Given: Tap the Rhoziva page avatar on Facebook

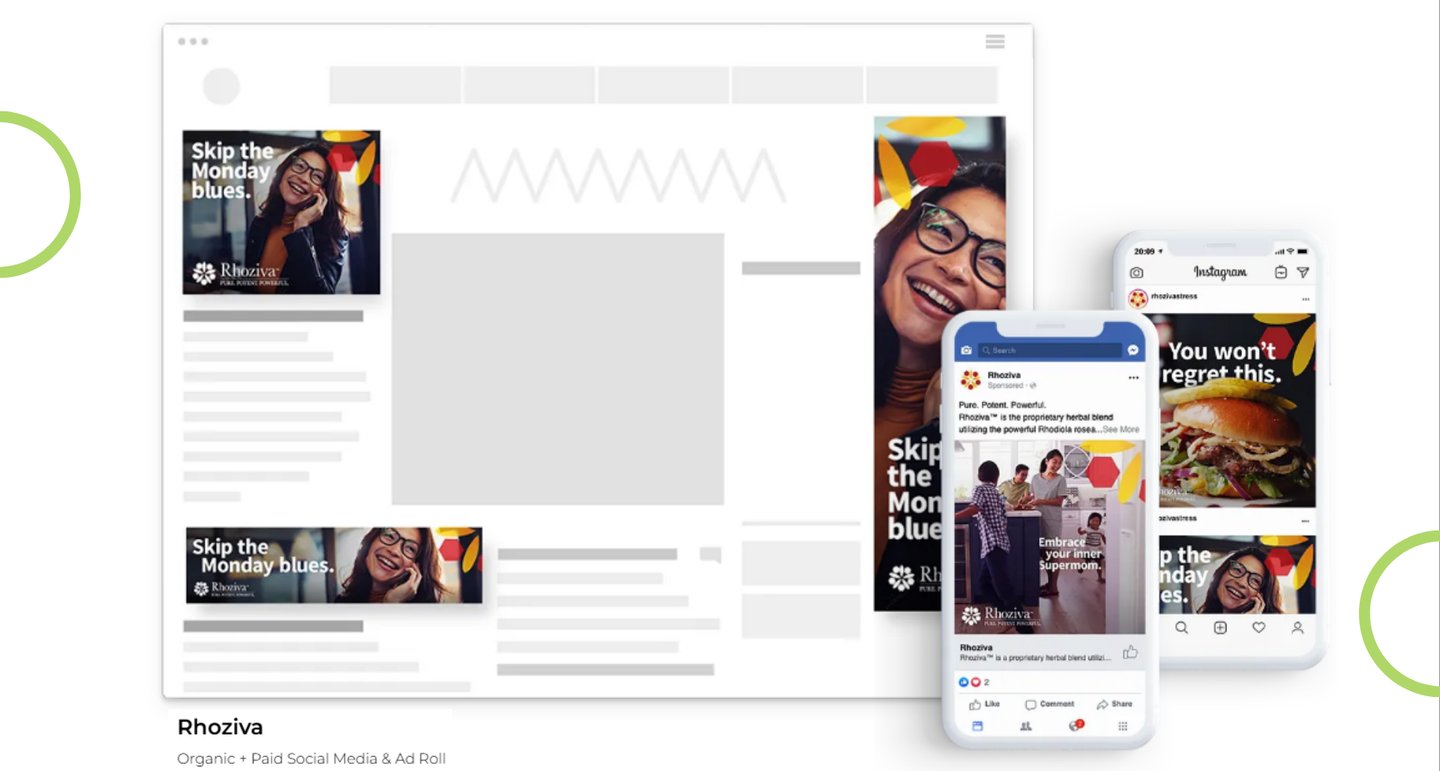Looking at the screenshot, I should coord(971,380).
